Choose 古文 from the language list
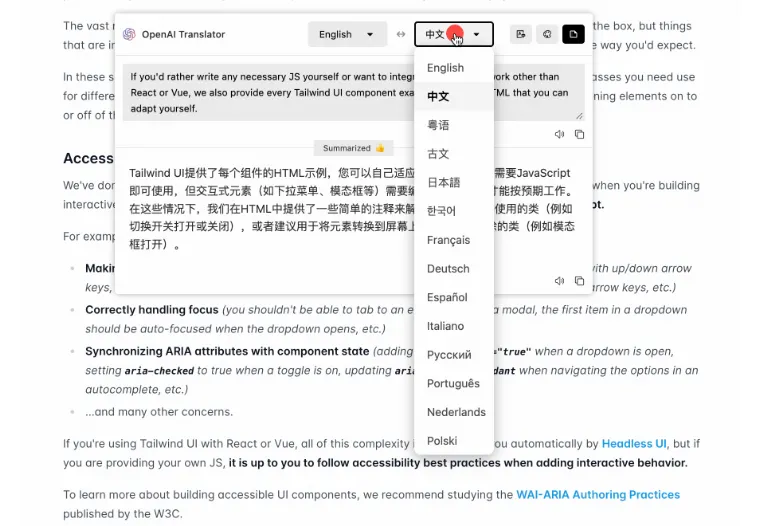 pyautogui.click(x=453, y=154)
